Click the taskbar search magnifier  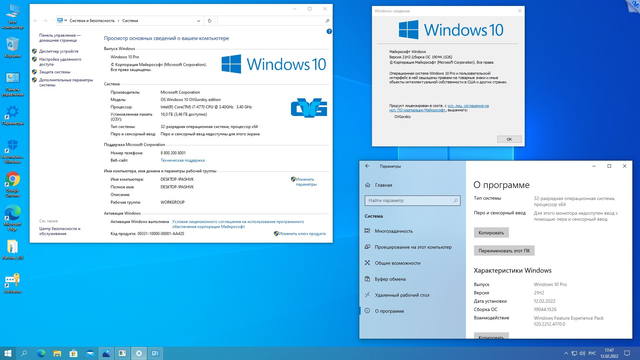tap(24, 353)
